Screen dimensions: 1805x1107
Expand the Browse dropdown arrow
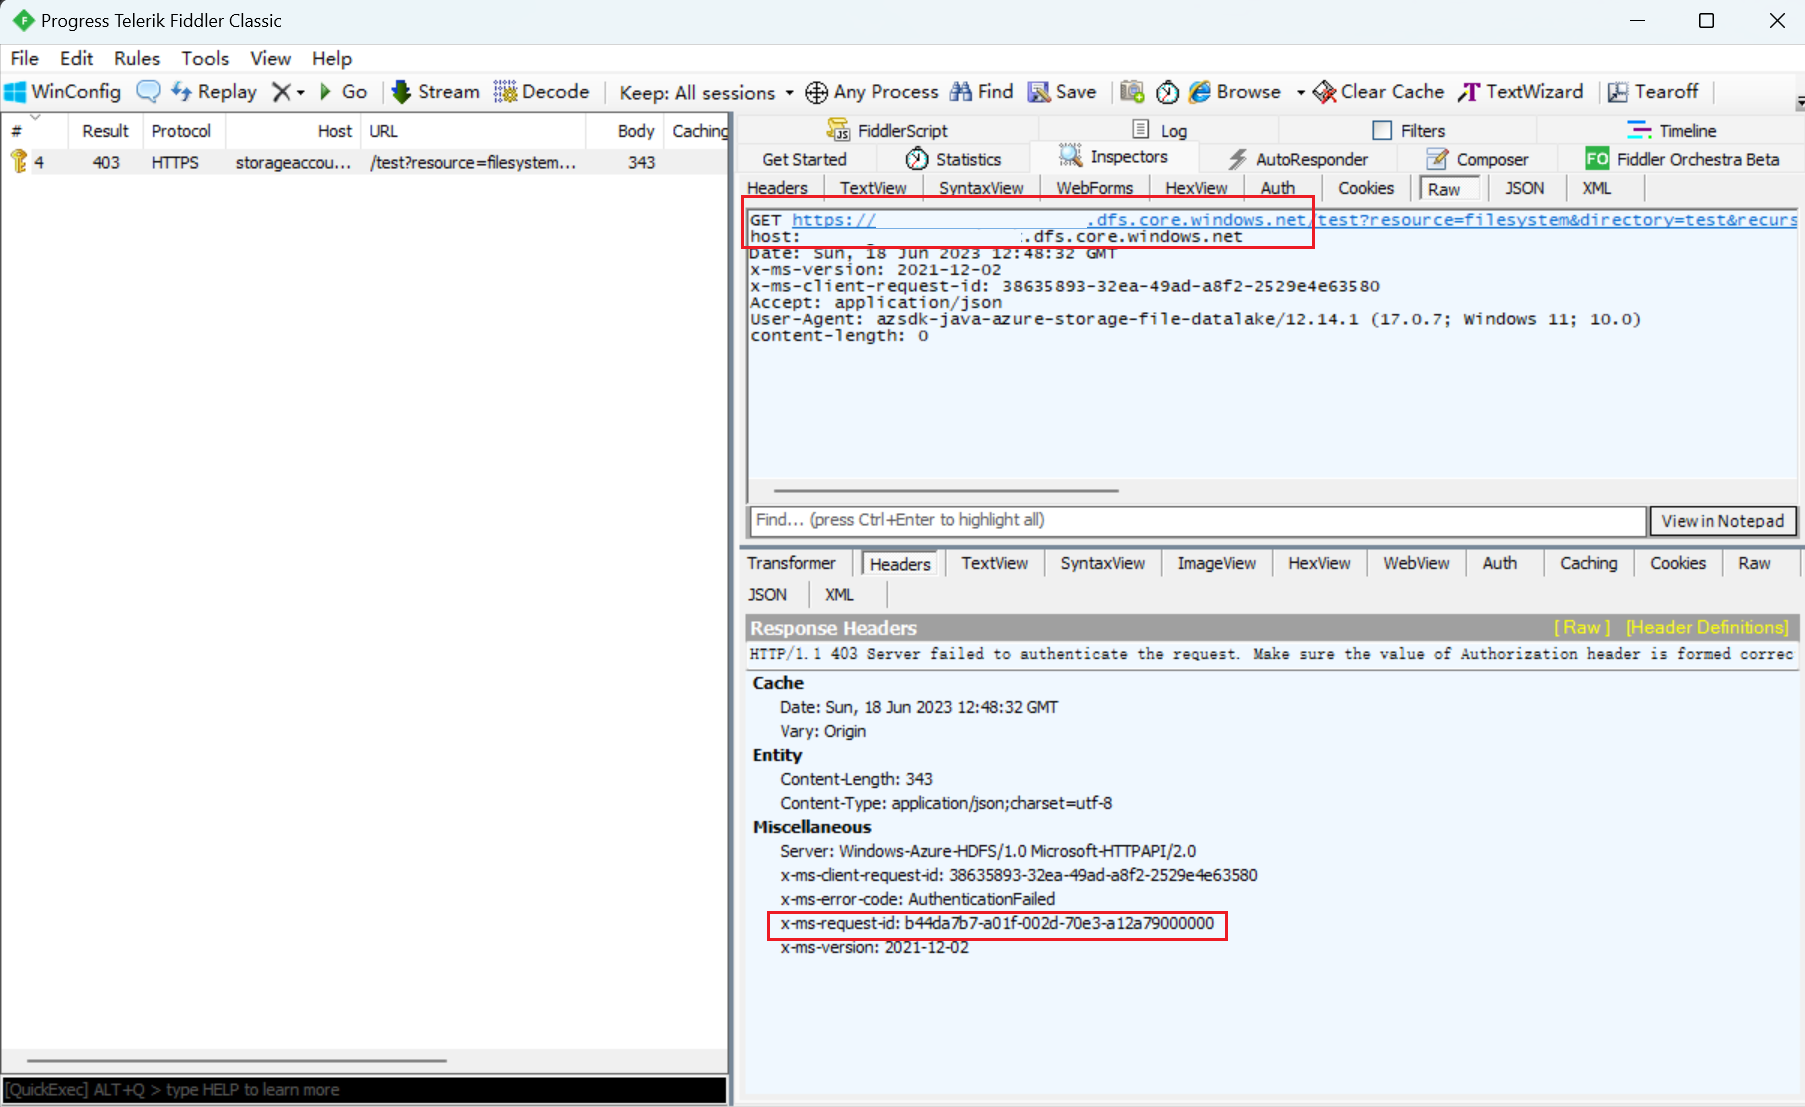coord(1300,92)
